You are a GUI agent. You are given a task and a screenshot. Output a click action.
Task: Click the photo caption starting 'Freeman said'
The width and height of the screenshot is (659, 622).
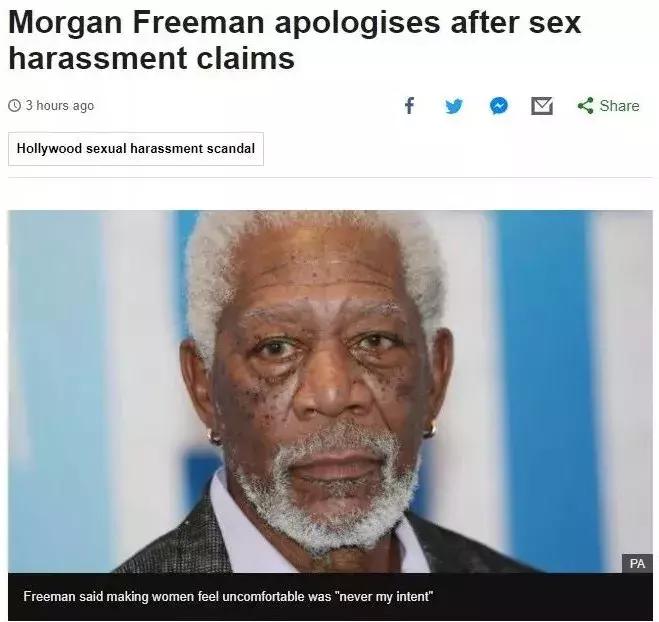pyautogui.click(x=228, y=596)
